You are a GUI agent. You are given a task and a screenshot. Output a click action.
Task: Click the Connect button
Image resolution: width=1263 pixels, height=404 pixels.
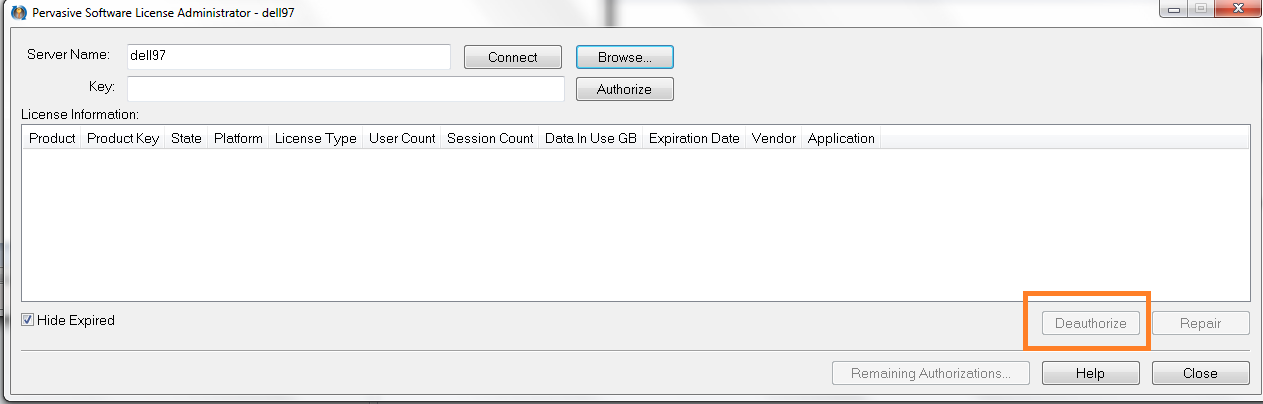(513, 57)
